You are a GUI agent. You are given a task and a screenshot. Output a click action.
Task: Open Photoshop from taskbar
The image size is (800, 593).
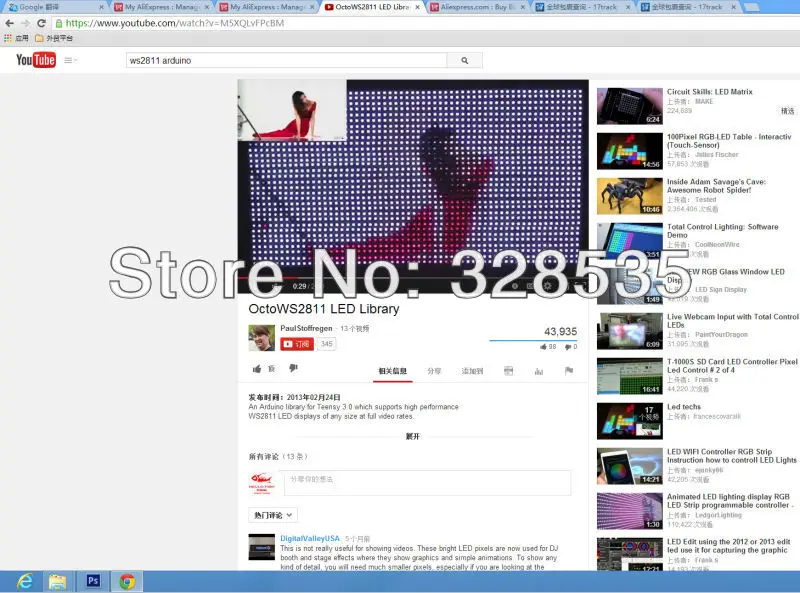click(x=93, y=581)
